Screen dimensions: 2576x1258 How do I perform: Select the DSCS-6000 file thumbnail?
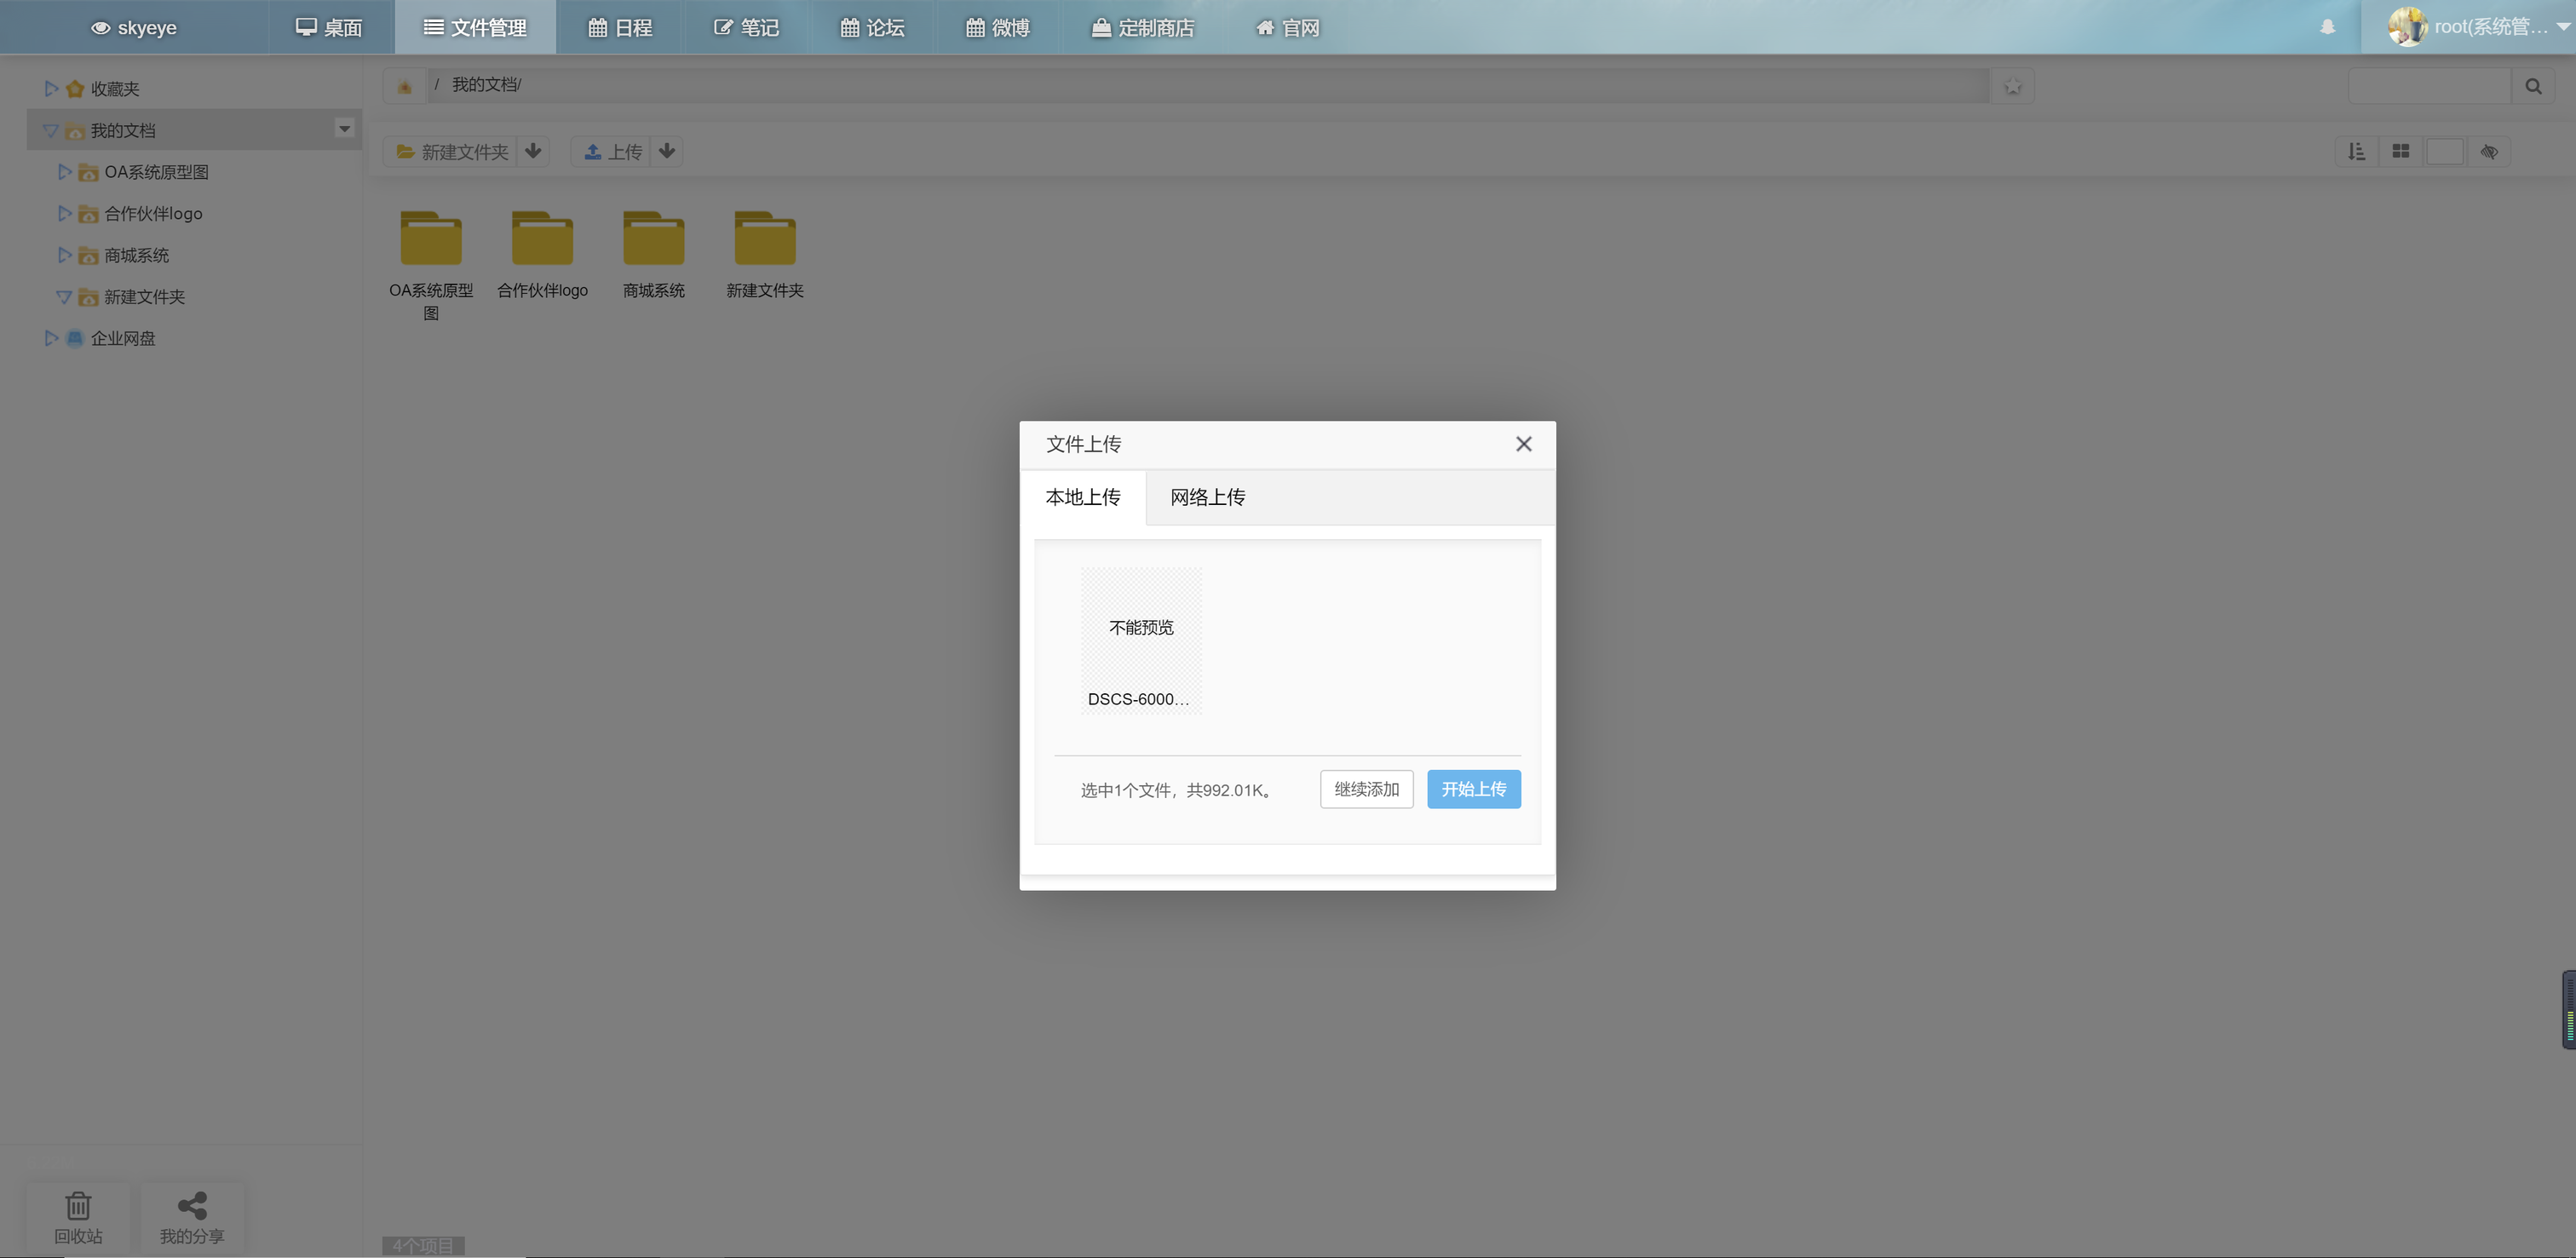1140,640
